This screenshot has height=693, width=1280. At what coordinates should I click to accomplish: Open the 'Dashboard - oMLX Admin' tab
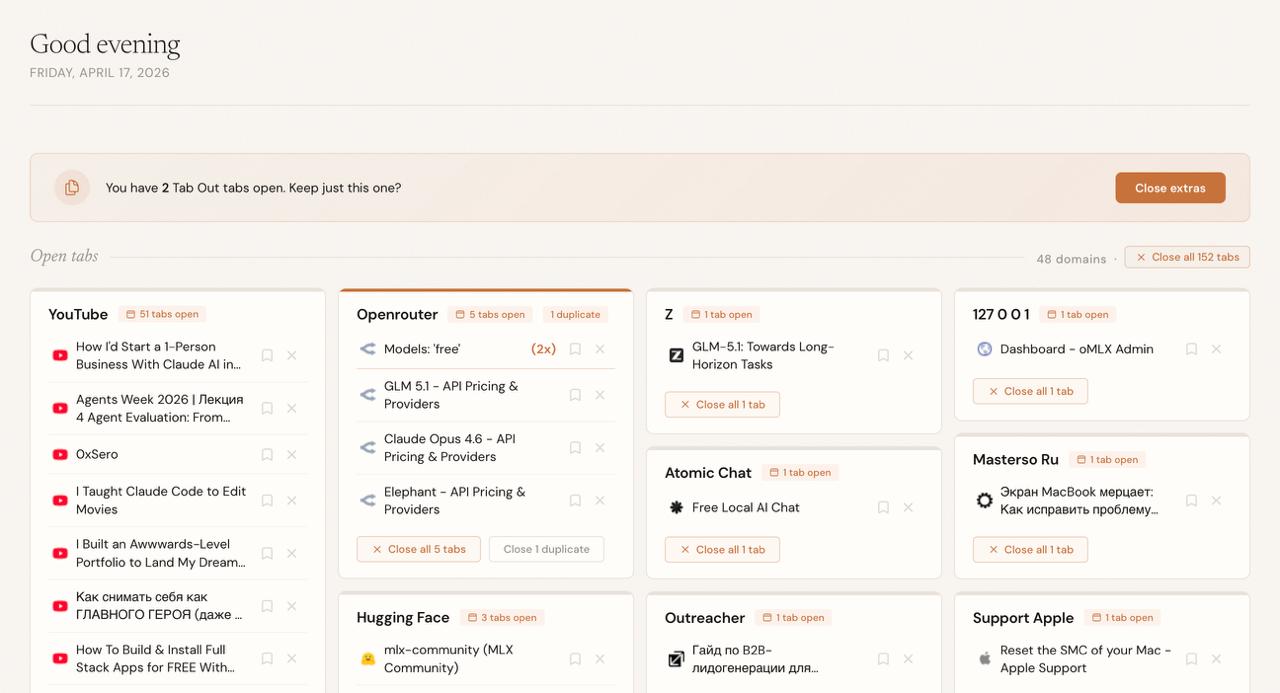point(1077,349)
